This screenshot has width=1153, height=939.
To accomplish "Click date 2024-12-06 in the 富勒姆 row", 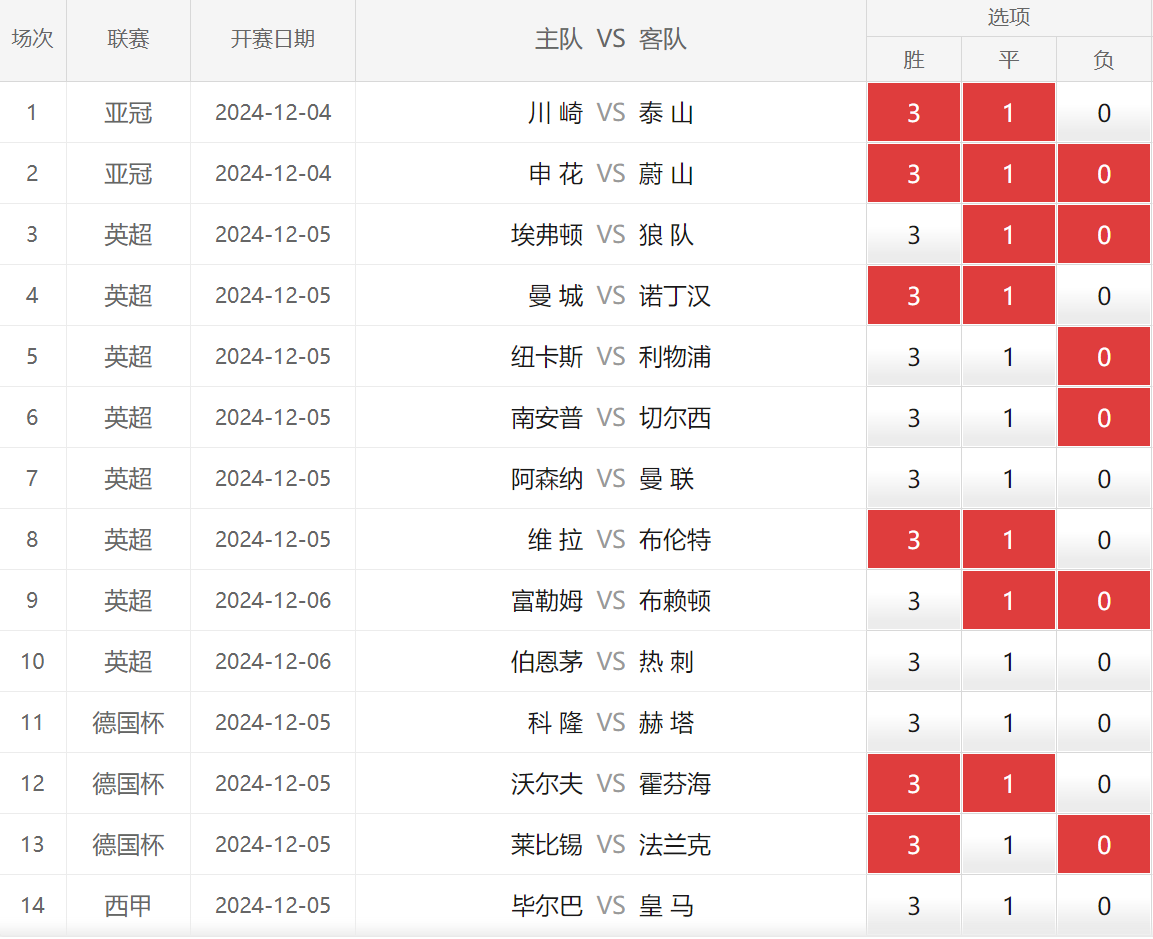I will (x=273, y=601).
